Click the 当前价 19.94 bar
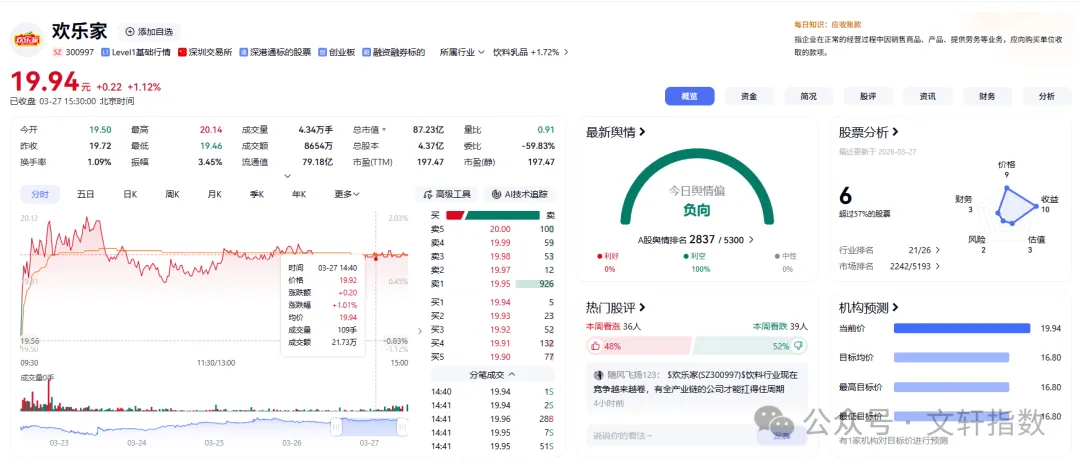 (x=962, y=328)
